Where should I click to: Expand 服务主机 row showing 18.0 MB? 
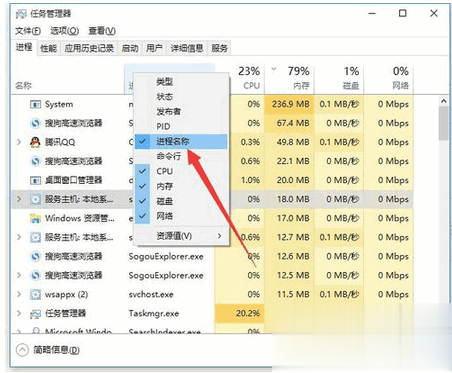(19, 199)
